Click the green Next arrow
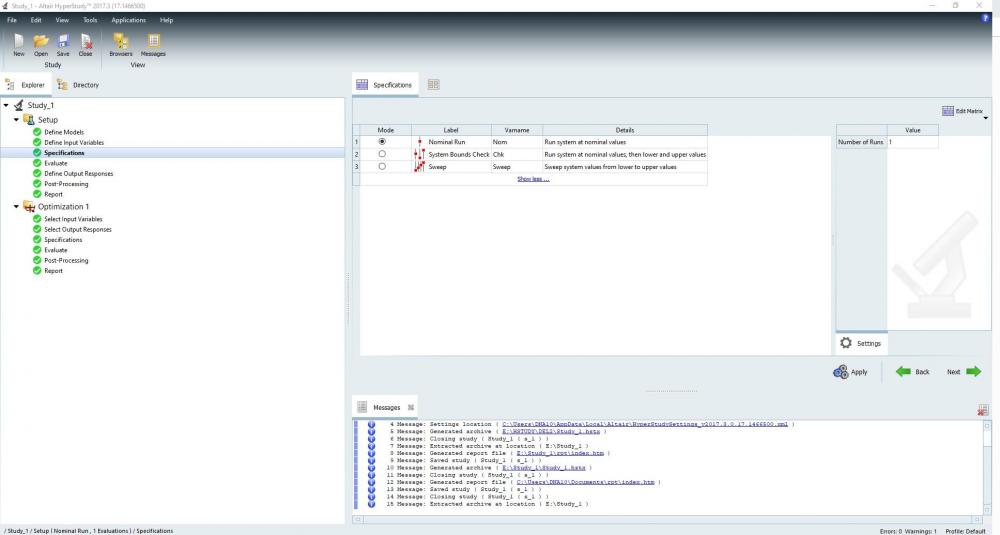The height and width of the screenshot is (535, 1000). pyautogui.click(x=974, y=371)
